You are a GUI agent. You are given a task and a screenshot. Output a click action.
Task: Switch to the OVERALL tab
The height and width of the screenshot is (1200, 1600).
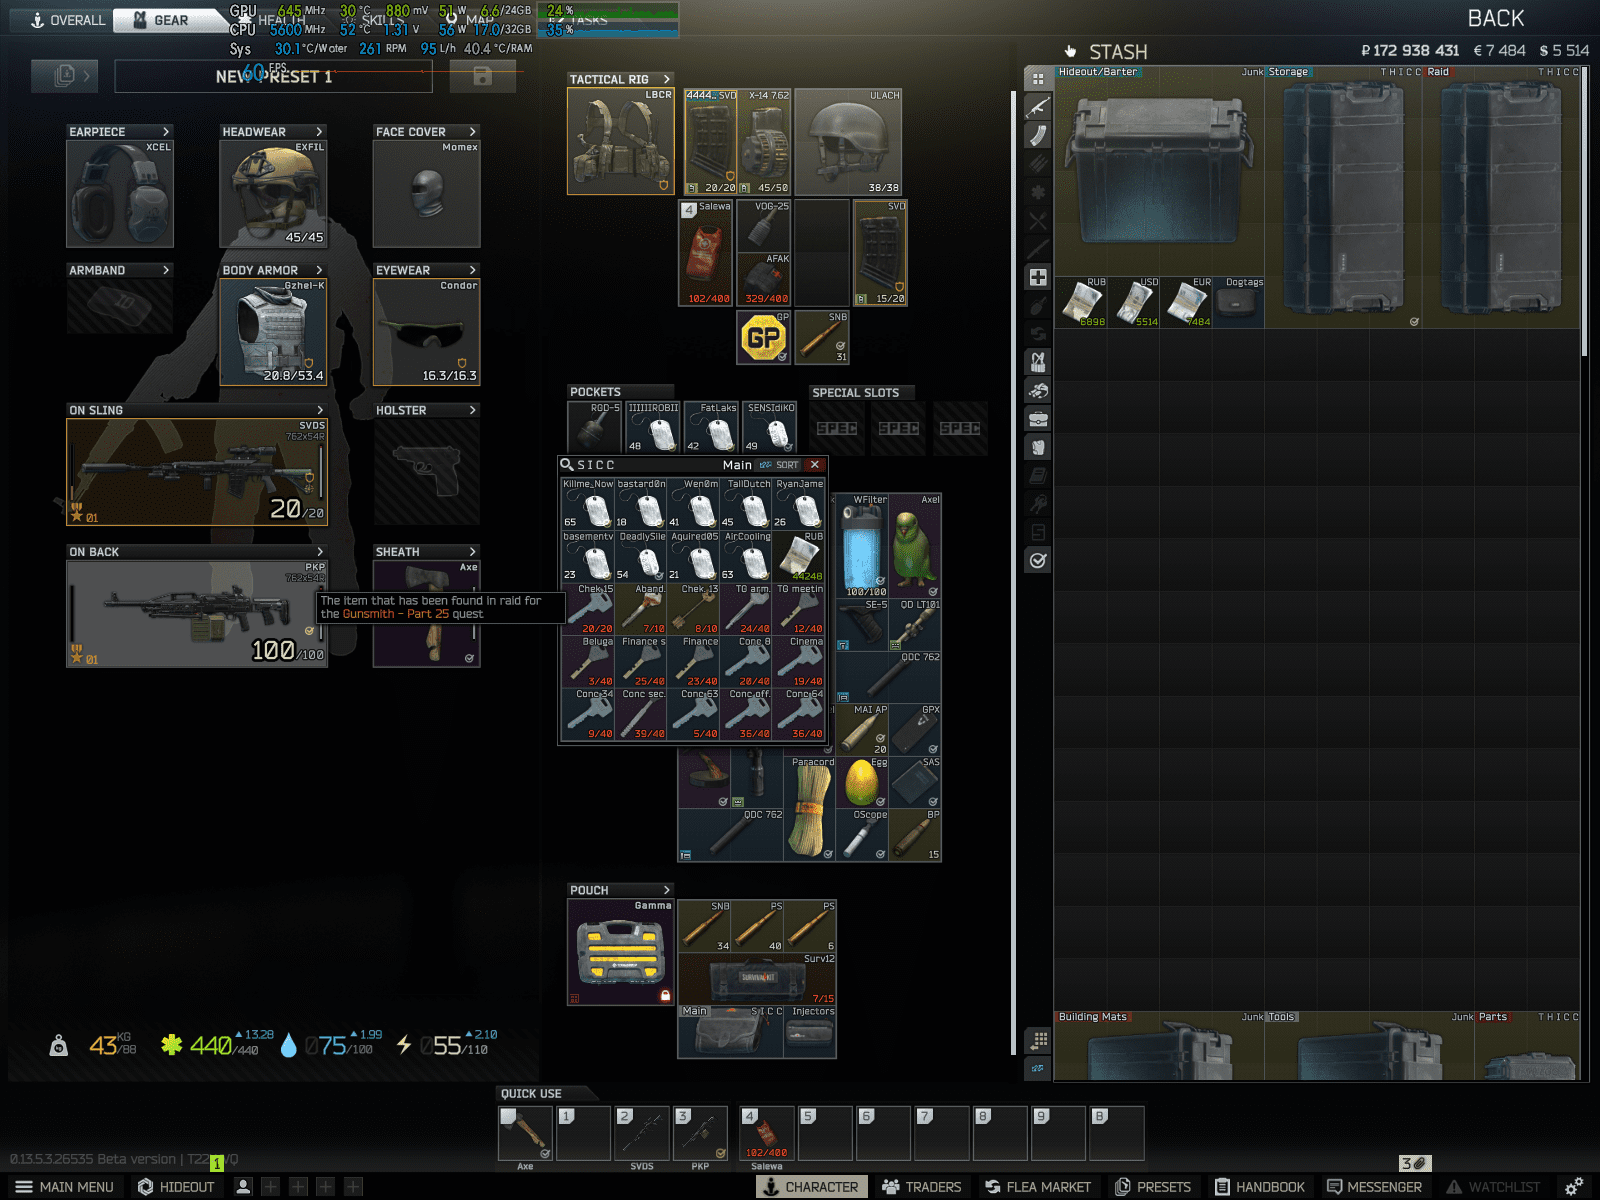point(66,20)
